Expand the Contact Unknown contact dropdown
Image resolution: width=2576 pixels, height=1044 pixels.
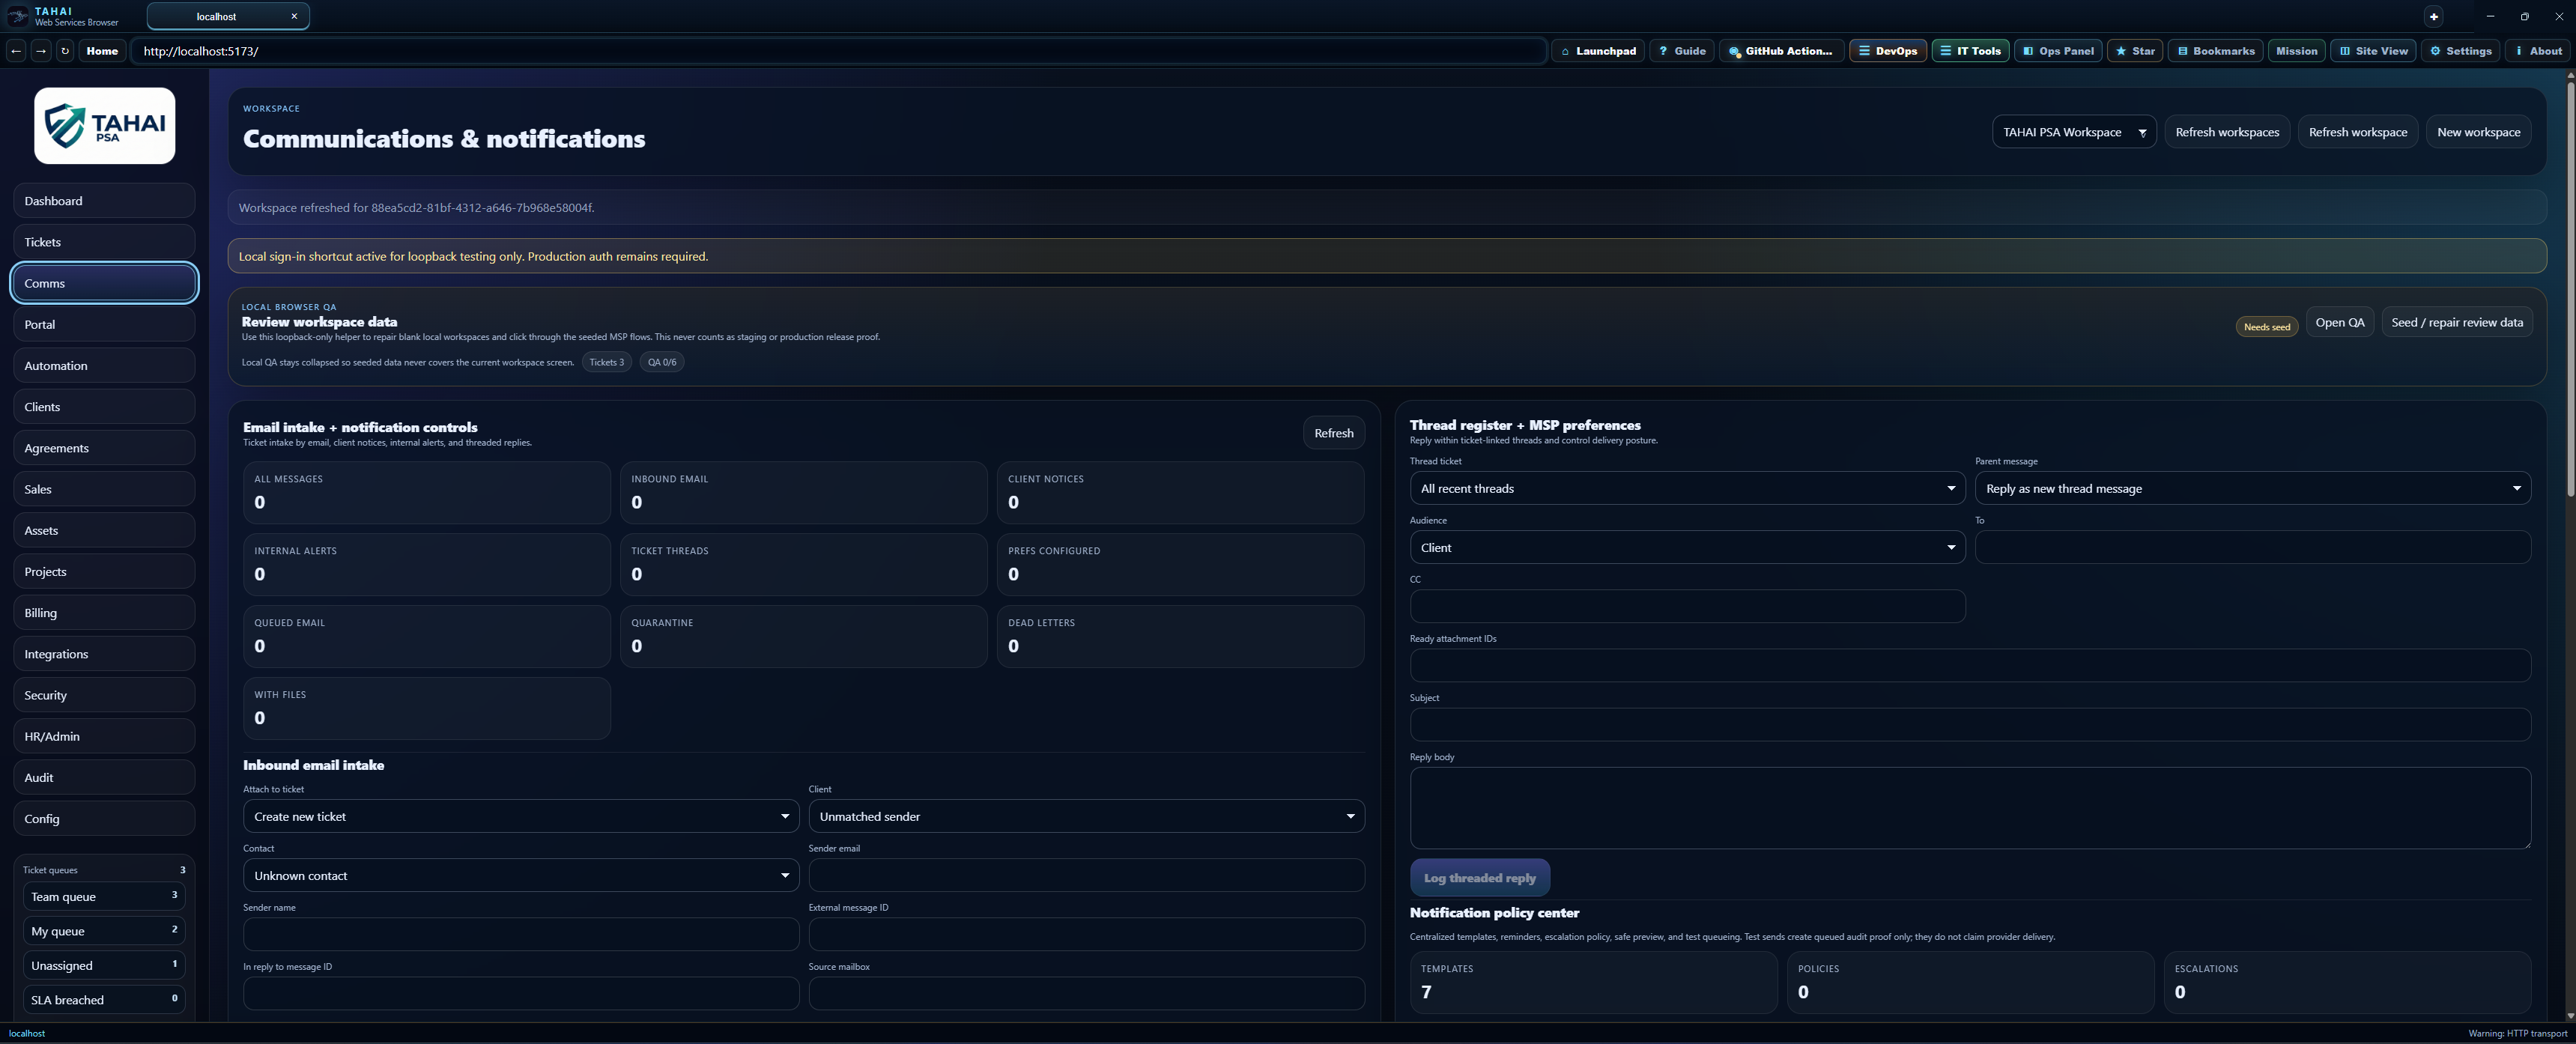(x=521, y=875)
